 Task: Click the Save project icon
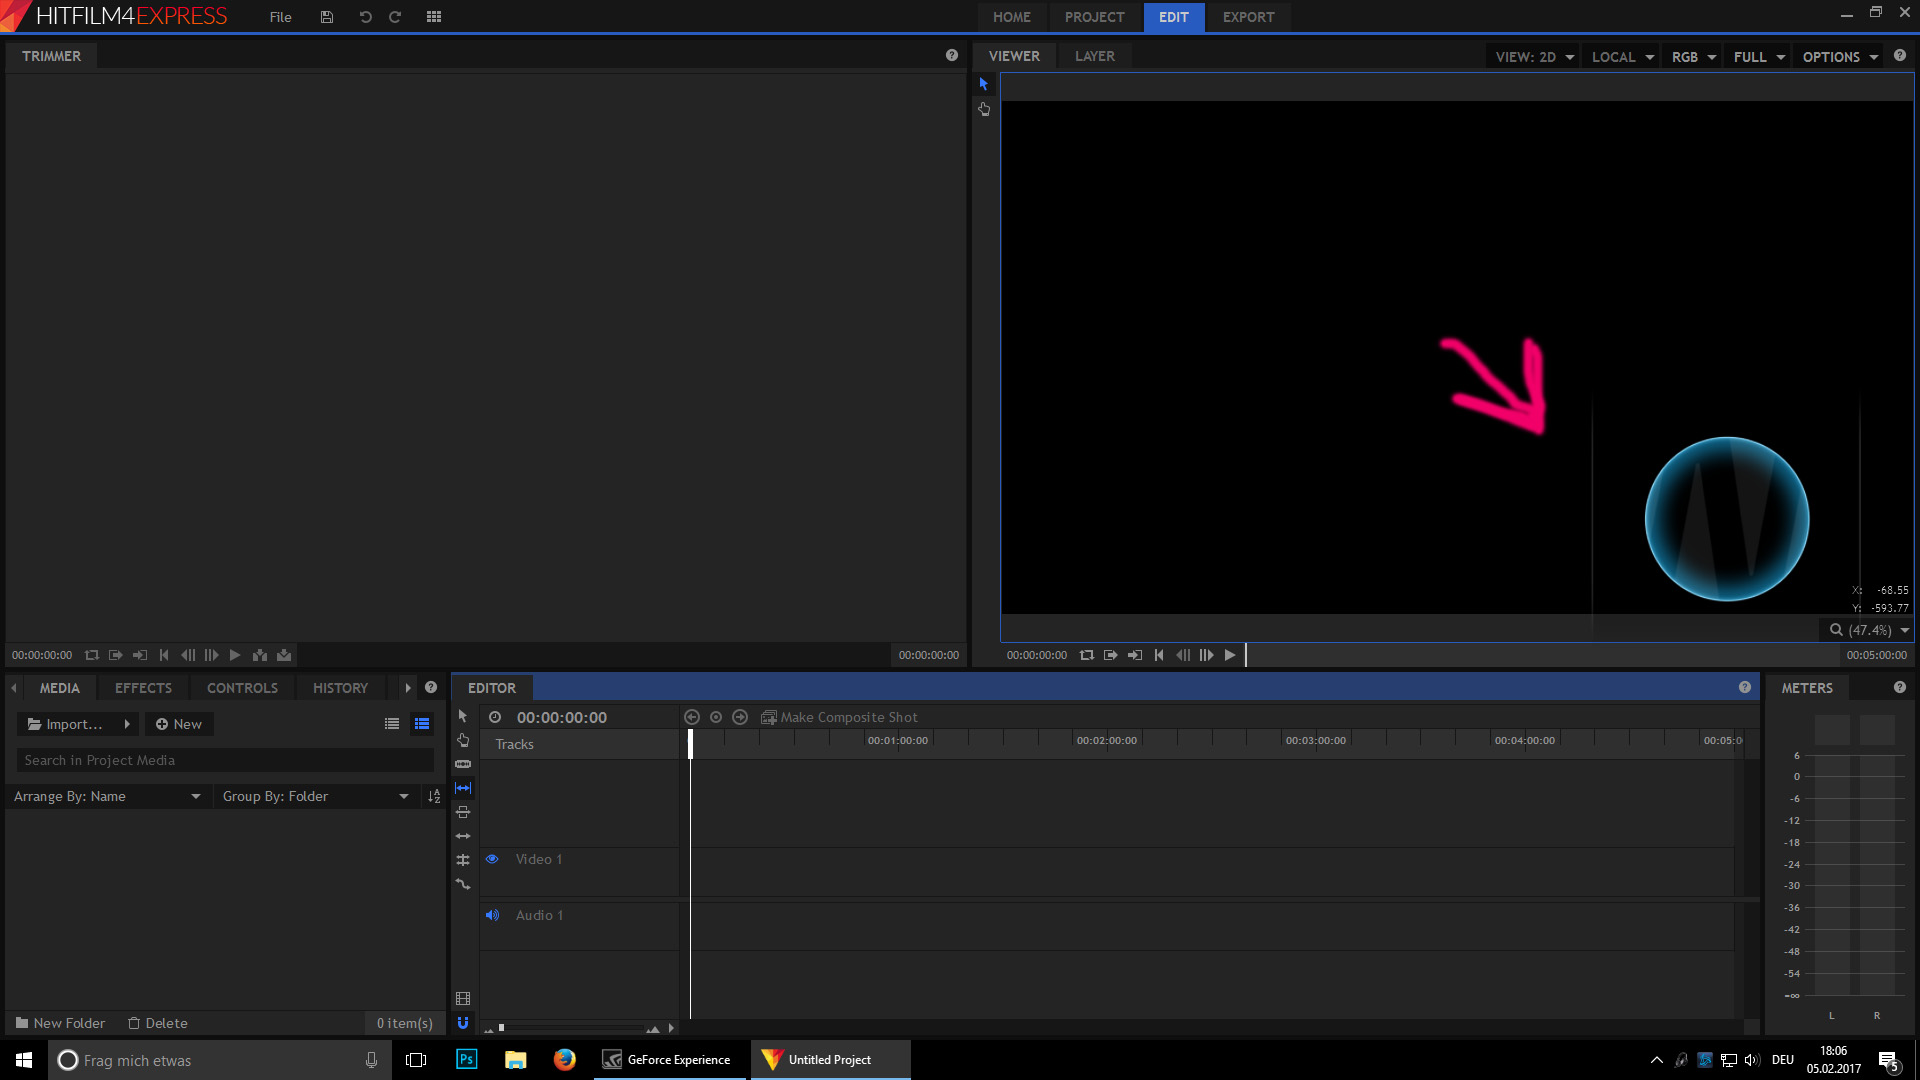click(x=327, y=17)
